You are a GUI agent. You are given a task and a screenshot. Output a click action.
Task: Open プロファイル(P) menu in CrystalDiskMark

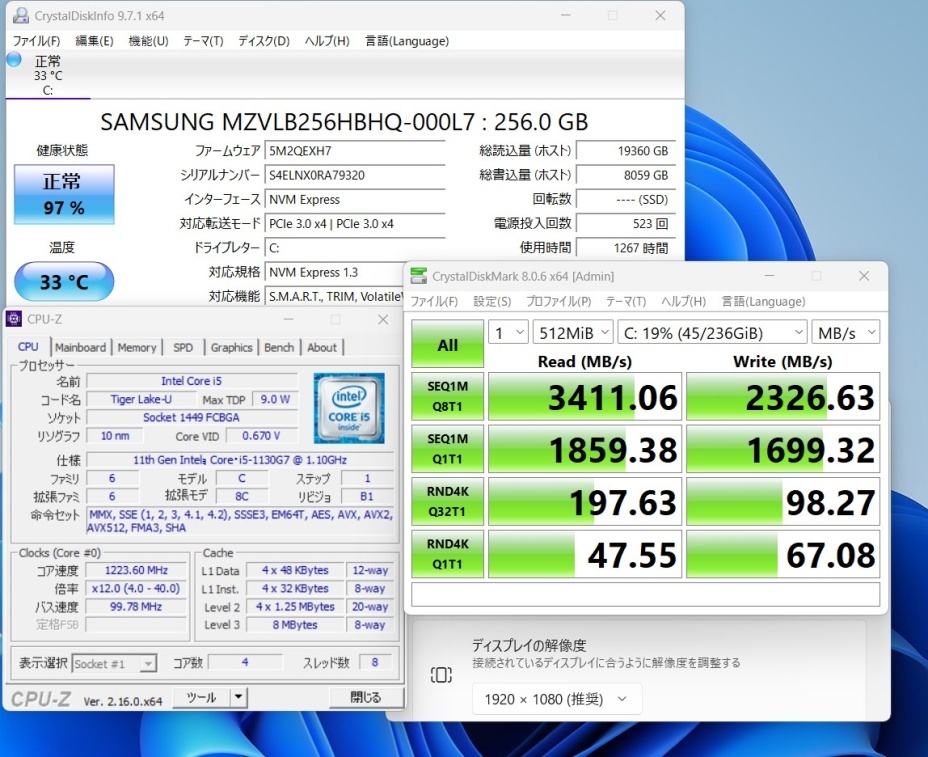coord(559,301)
